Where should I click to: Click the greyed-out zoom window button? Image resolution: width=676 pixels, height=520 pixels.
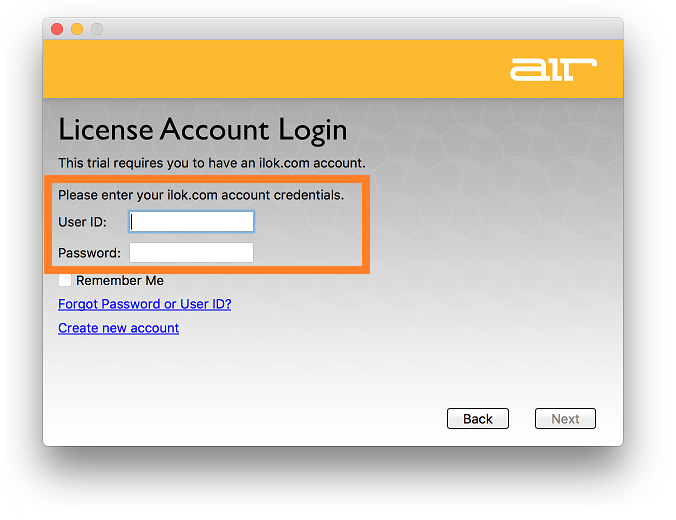click(x=97, y=29)
